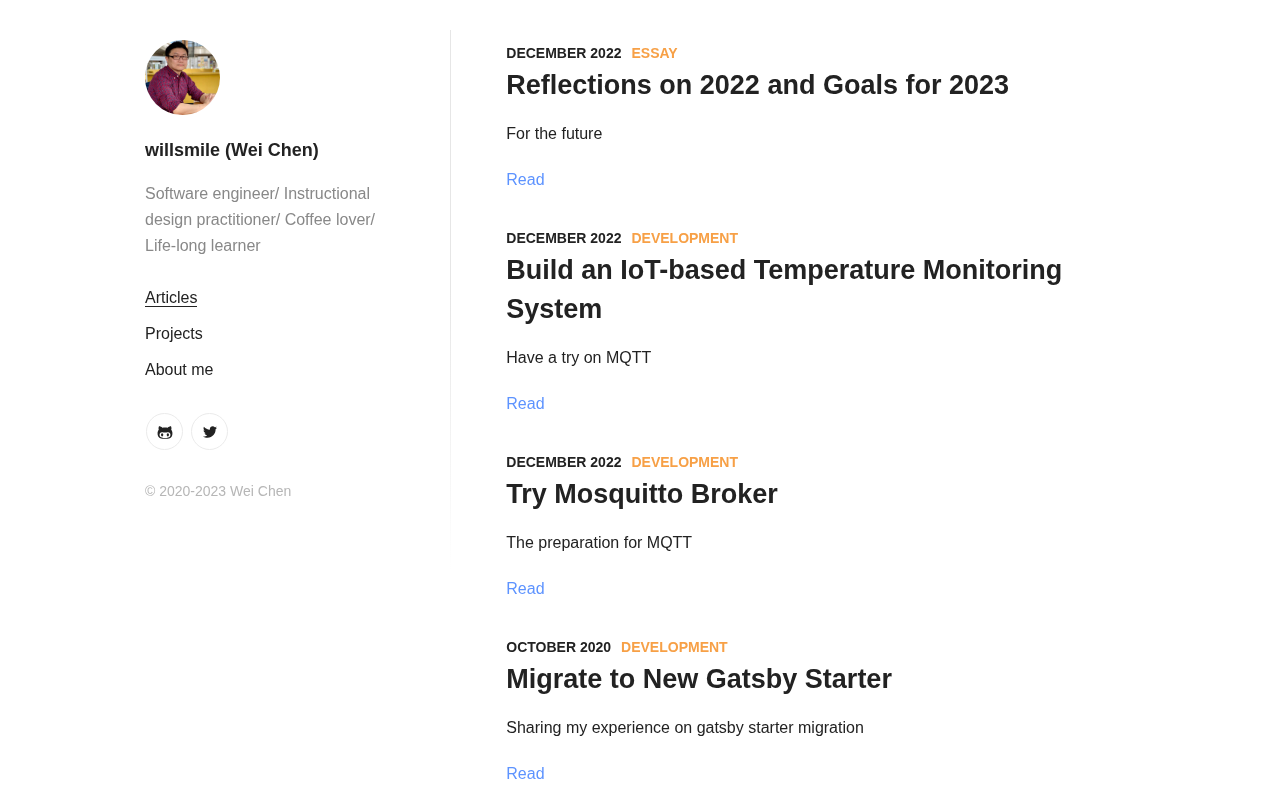Read the Try Mosquitto Broker article
The width and height of the screenshot is (1280, 800).
click(525, 589)
